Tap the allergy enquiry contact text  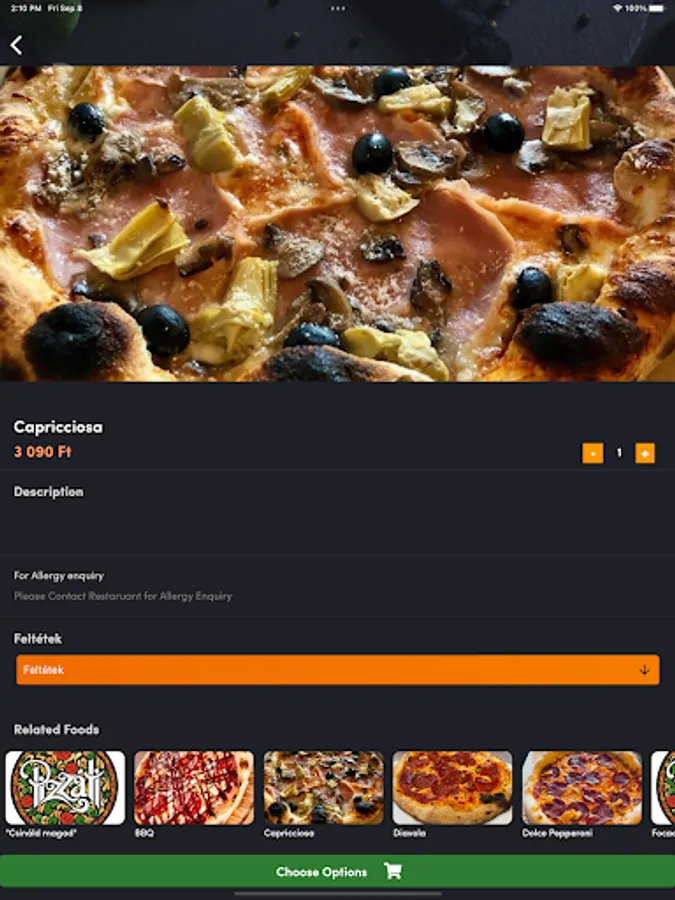tap(123, 596)
